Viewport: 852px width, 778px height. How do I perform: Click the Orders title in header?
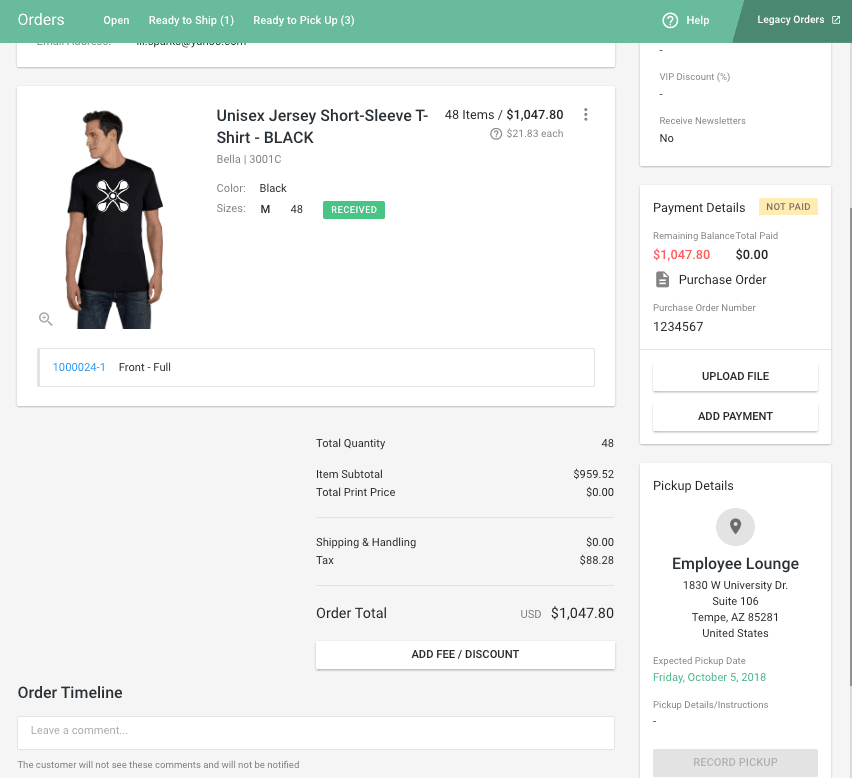coord(41,20)
